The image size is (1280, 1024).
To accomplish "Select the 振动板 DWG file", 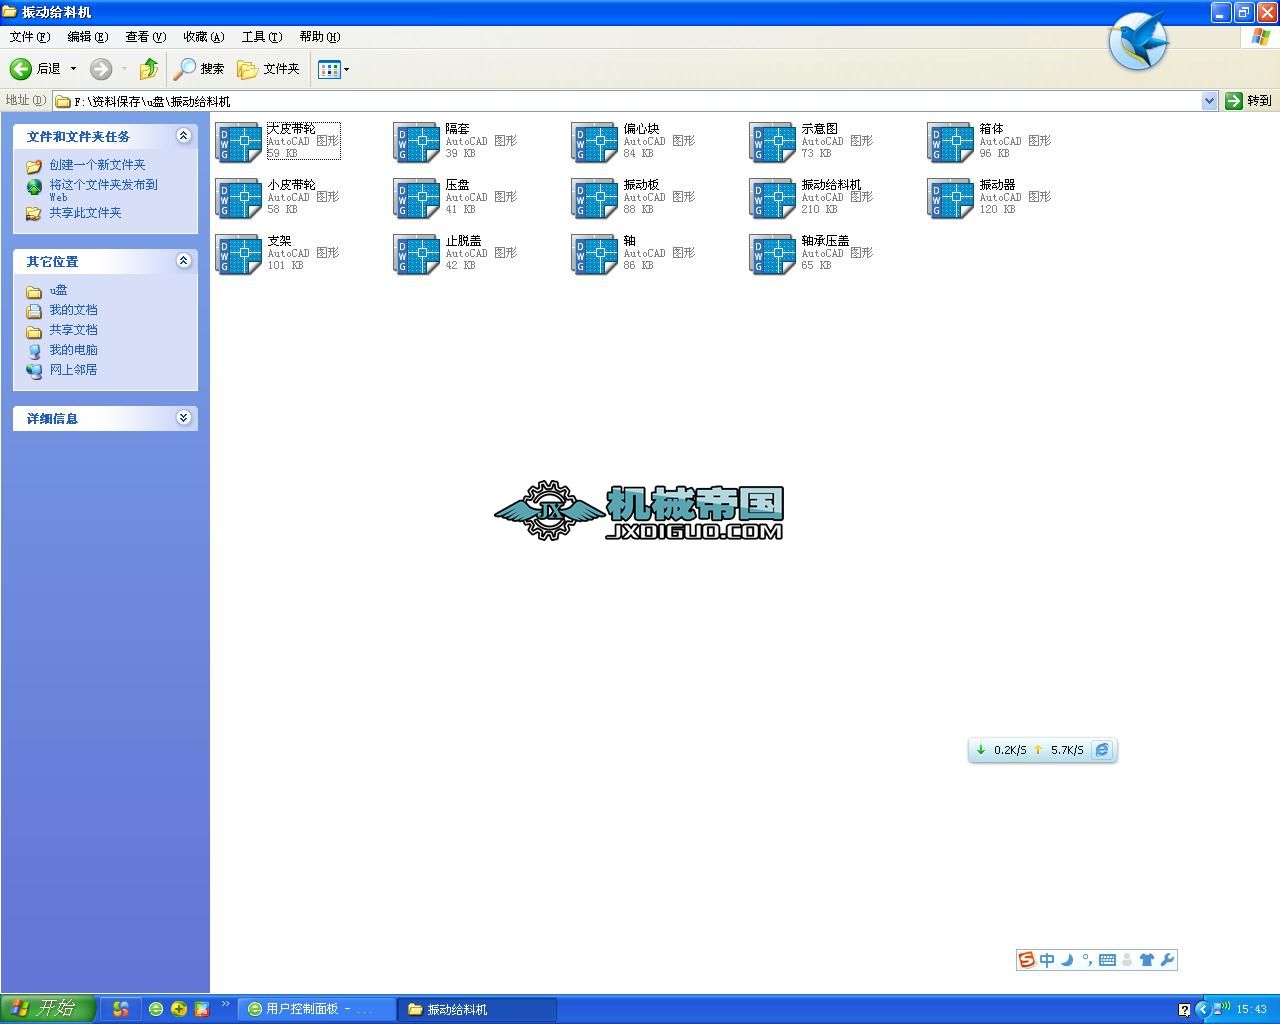I will [x=634, y=197].
